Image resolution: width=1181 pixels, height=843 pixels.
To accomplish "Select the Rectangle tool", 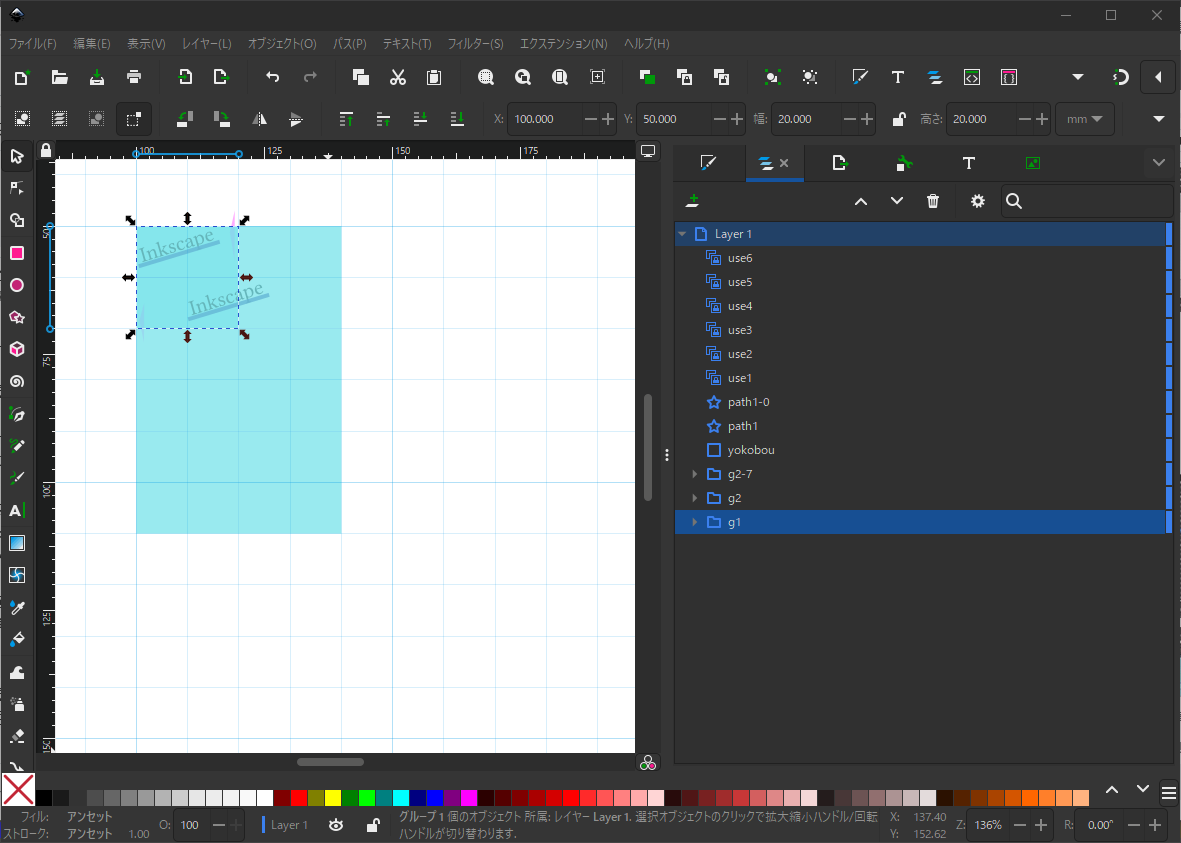I will point(17,253).
